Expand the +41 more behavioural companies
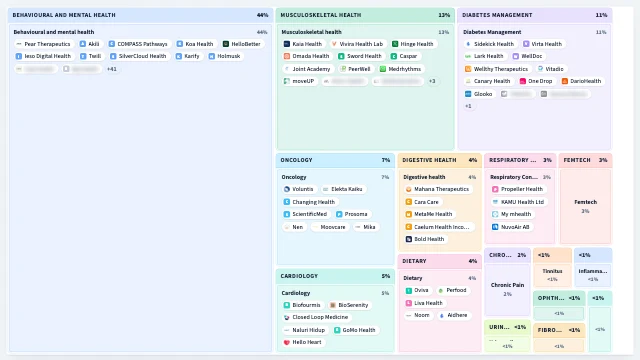This screenshot has width=640, height=360. (x=112, y=69)
